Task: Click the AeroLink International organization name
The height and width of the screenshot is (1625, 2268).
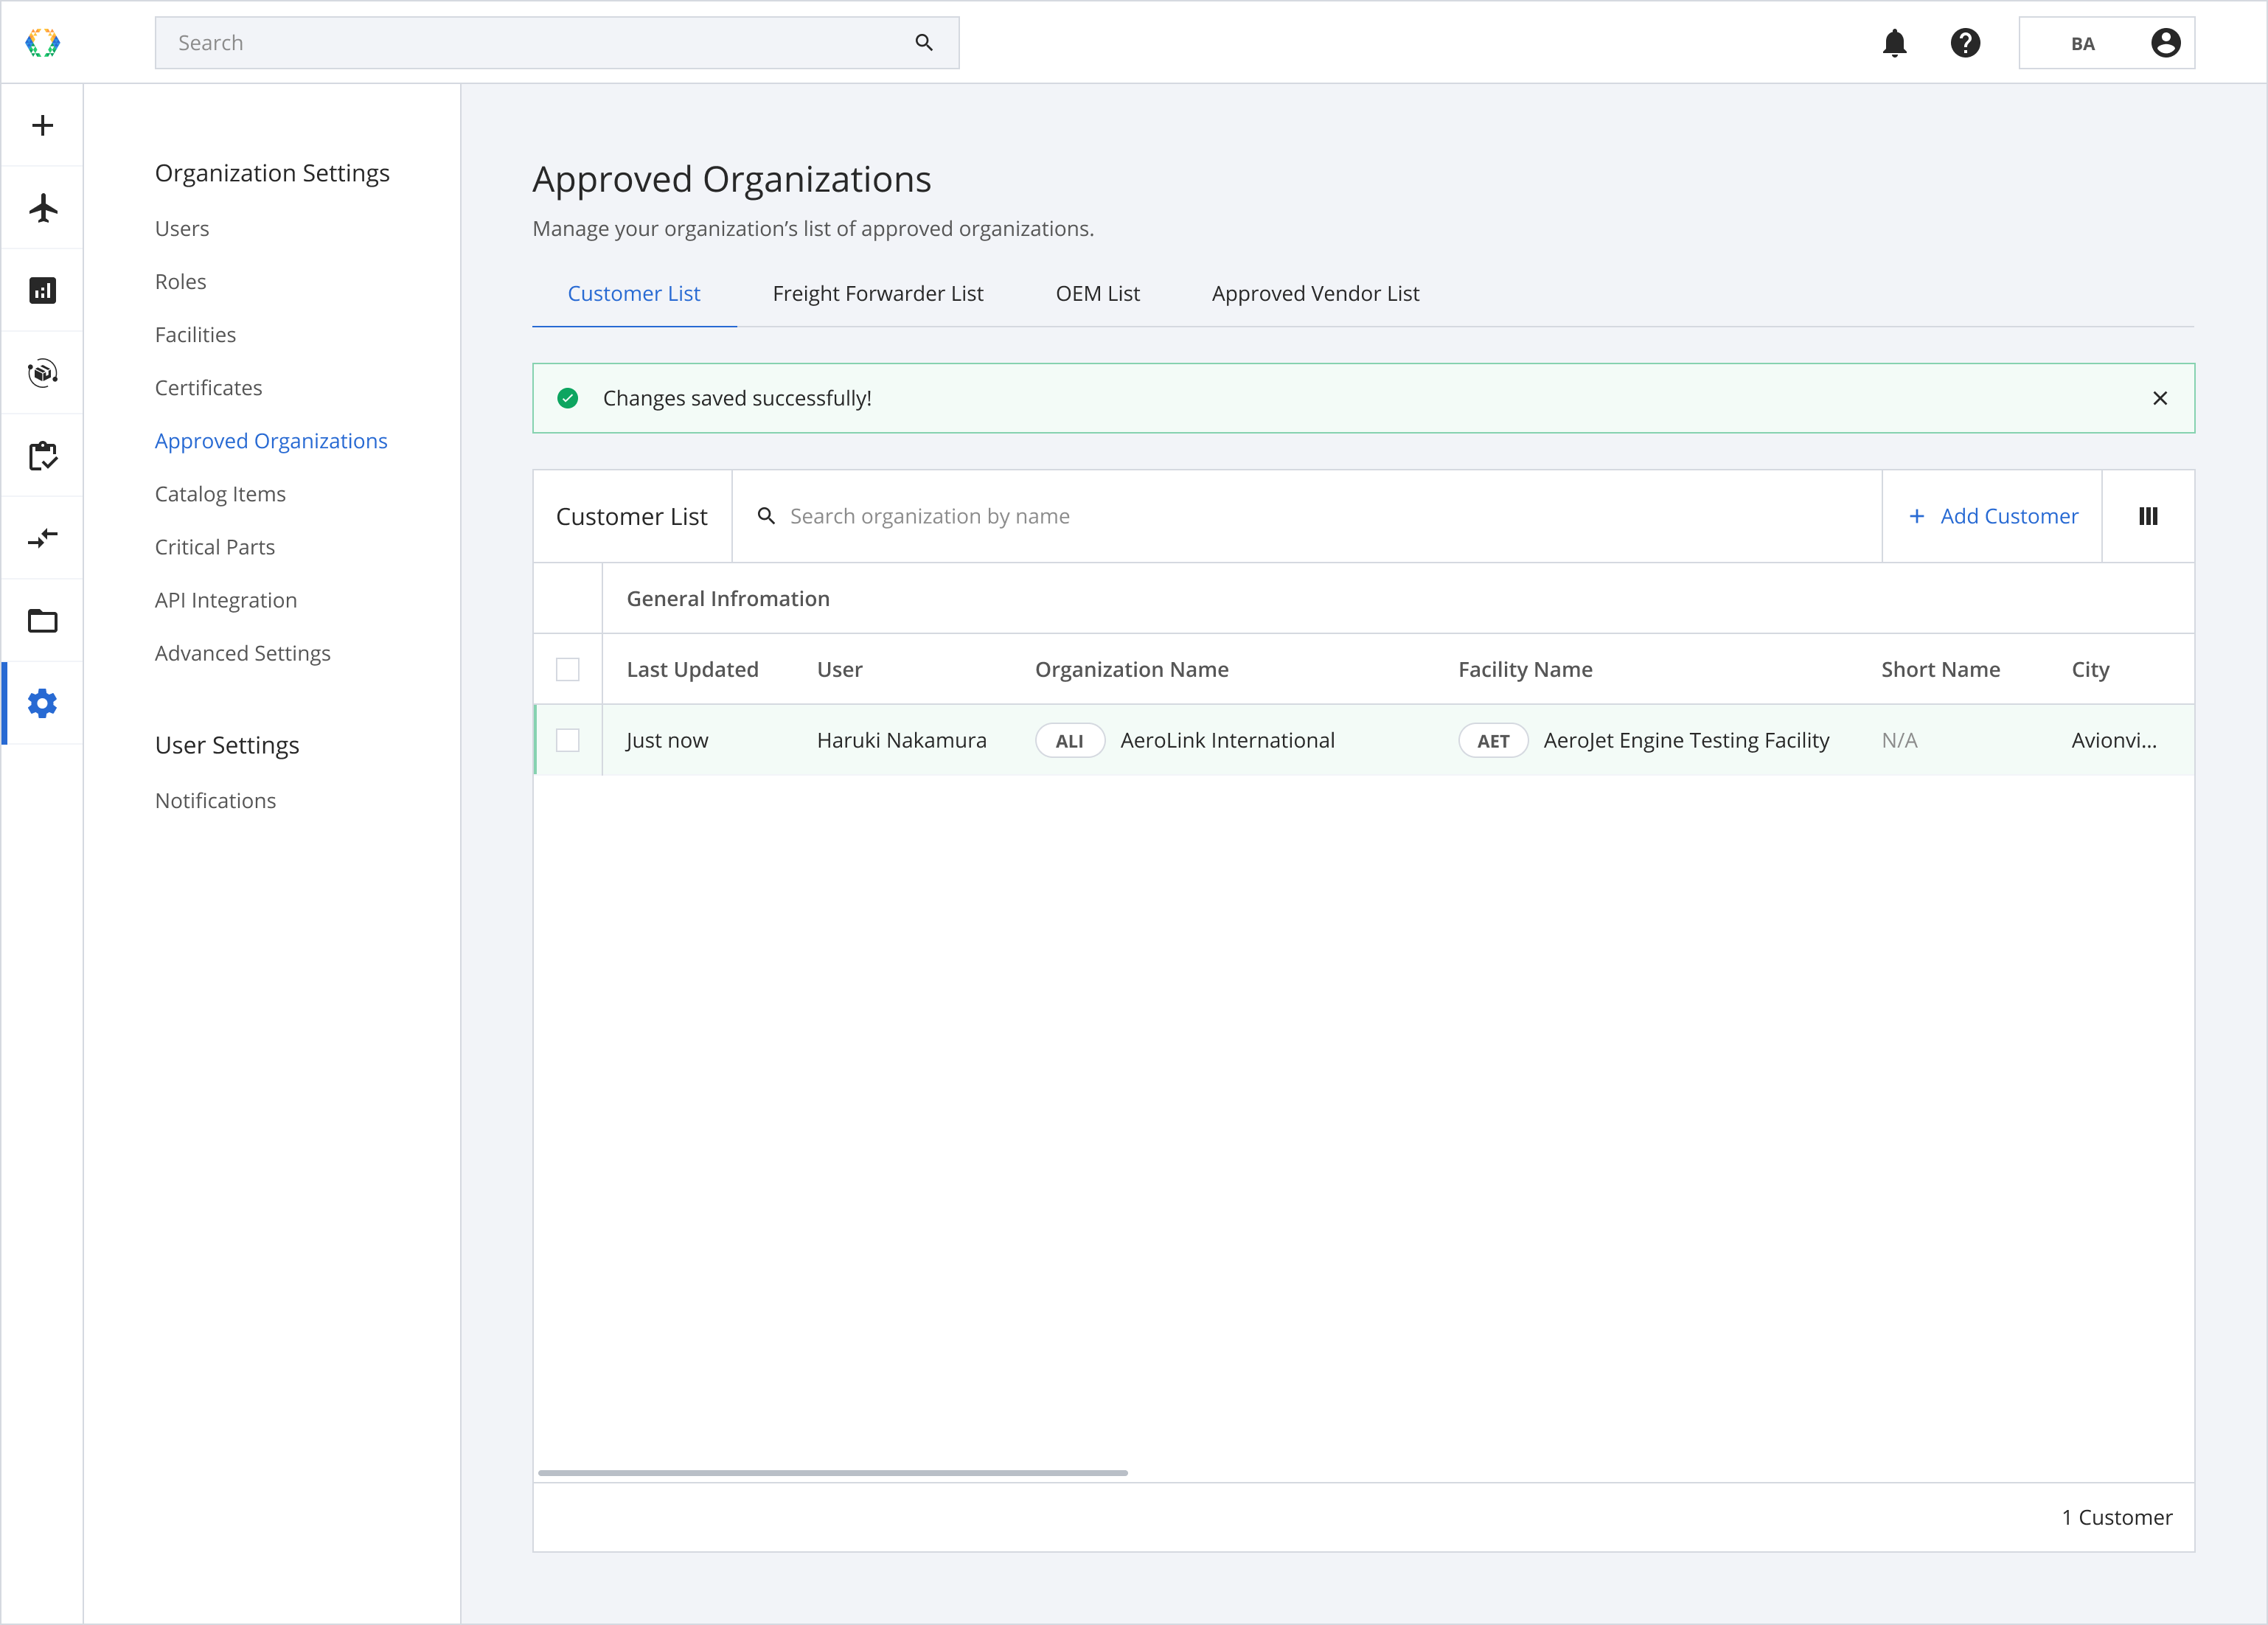Action: [x=1227, y=740]
